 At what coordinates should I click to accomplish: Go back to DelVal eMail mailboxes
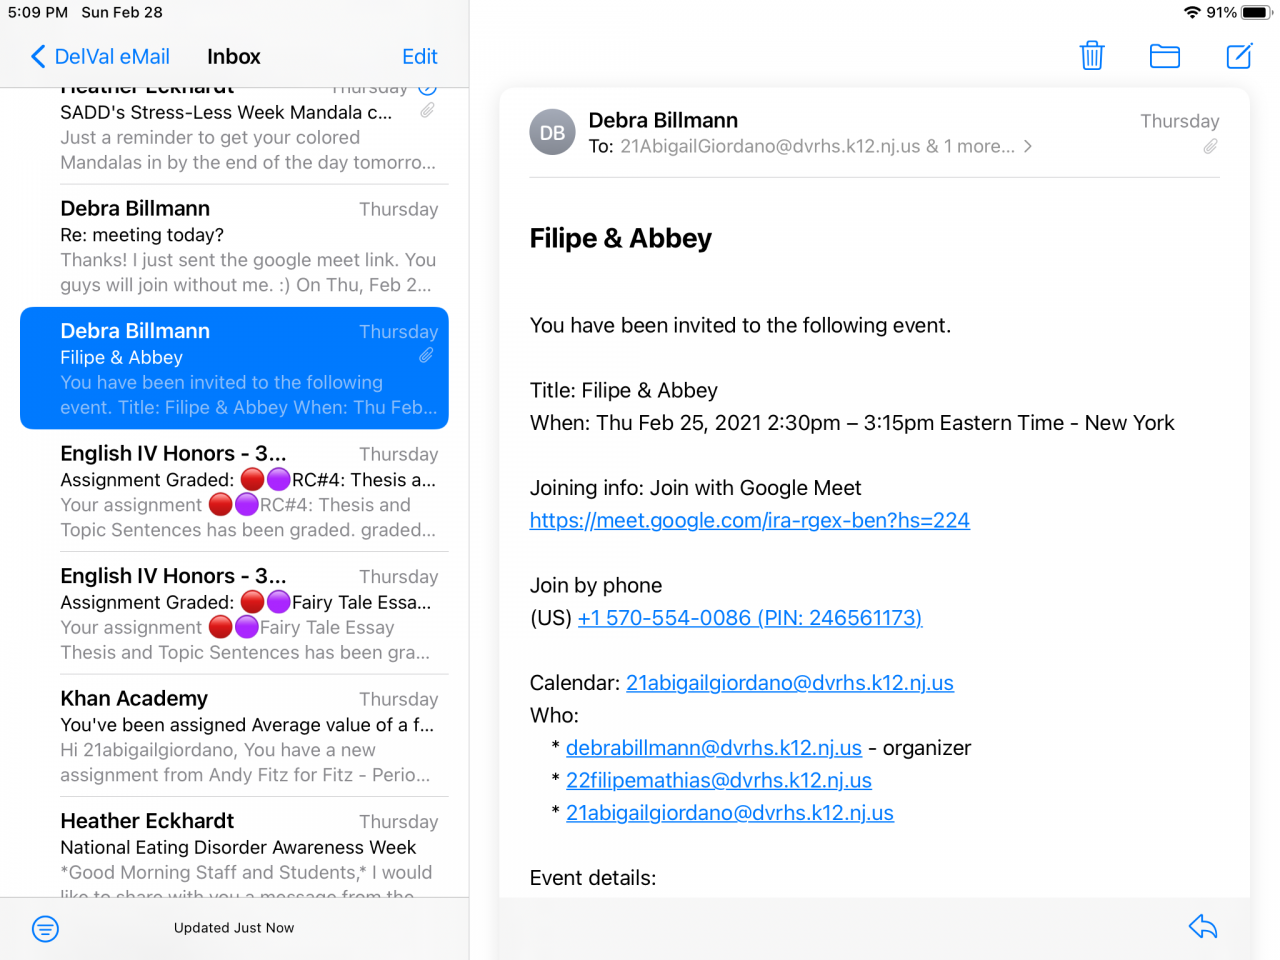click(x=100, y=57)
